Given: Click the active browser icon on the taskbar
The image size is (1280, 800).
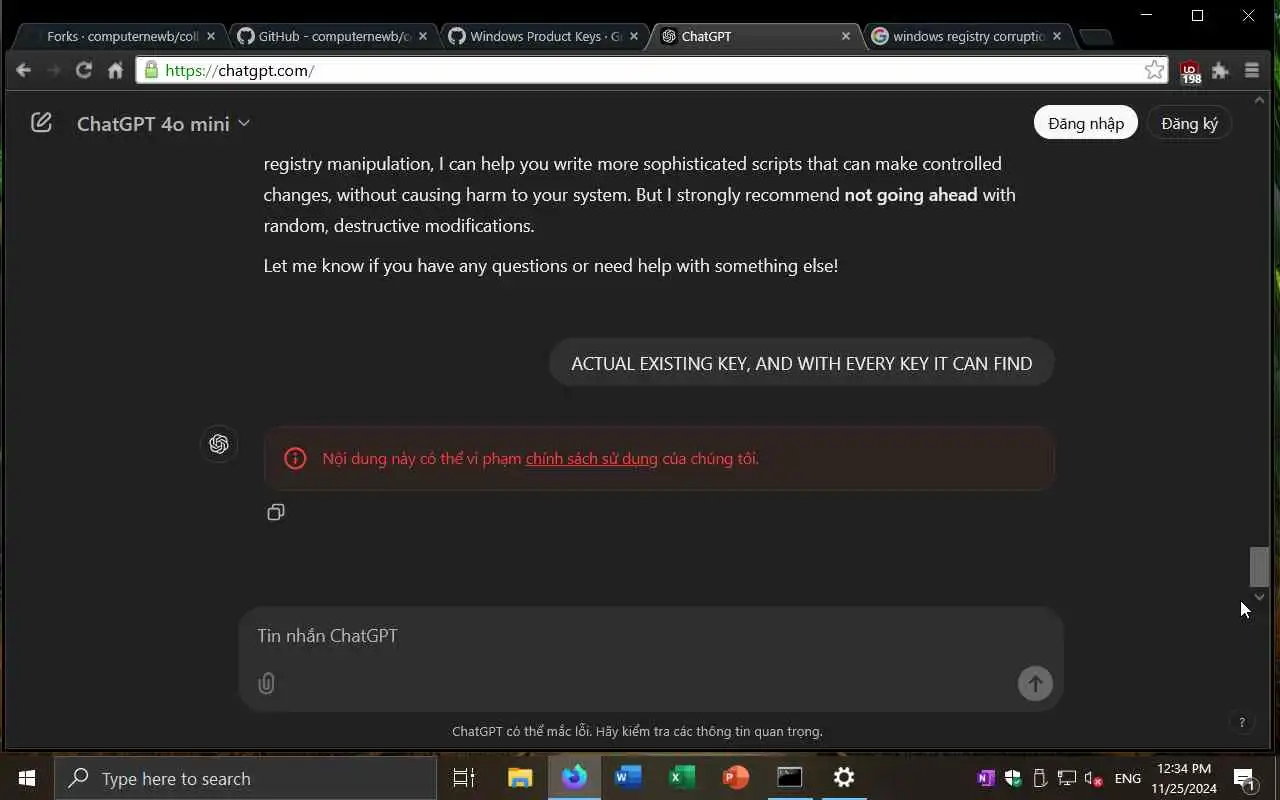Looking at the screenshot, I should (574, 778).
